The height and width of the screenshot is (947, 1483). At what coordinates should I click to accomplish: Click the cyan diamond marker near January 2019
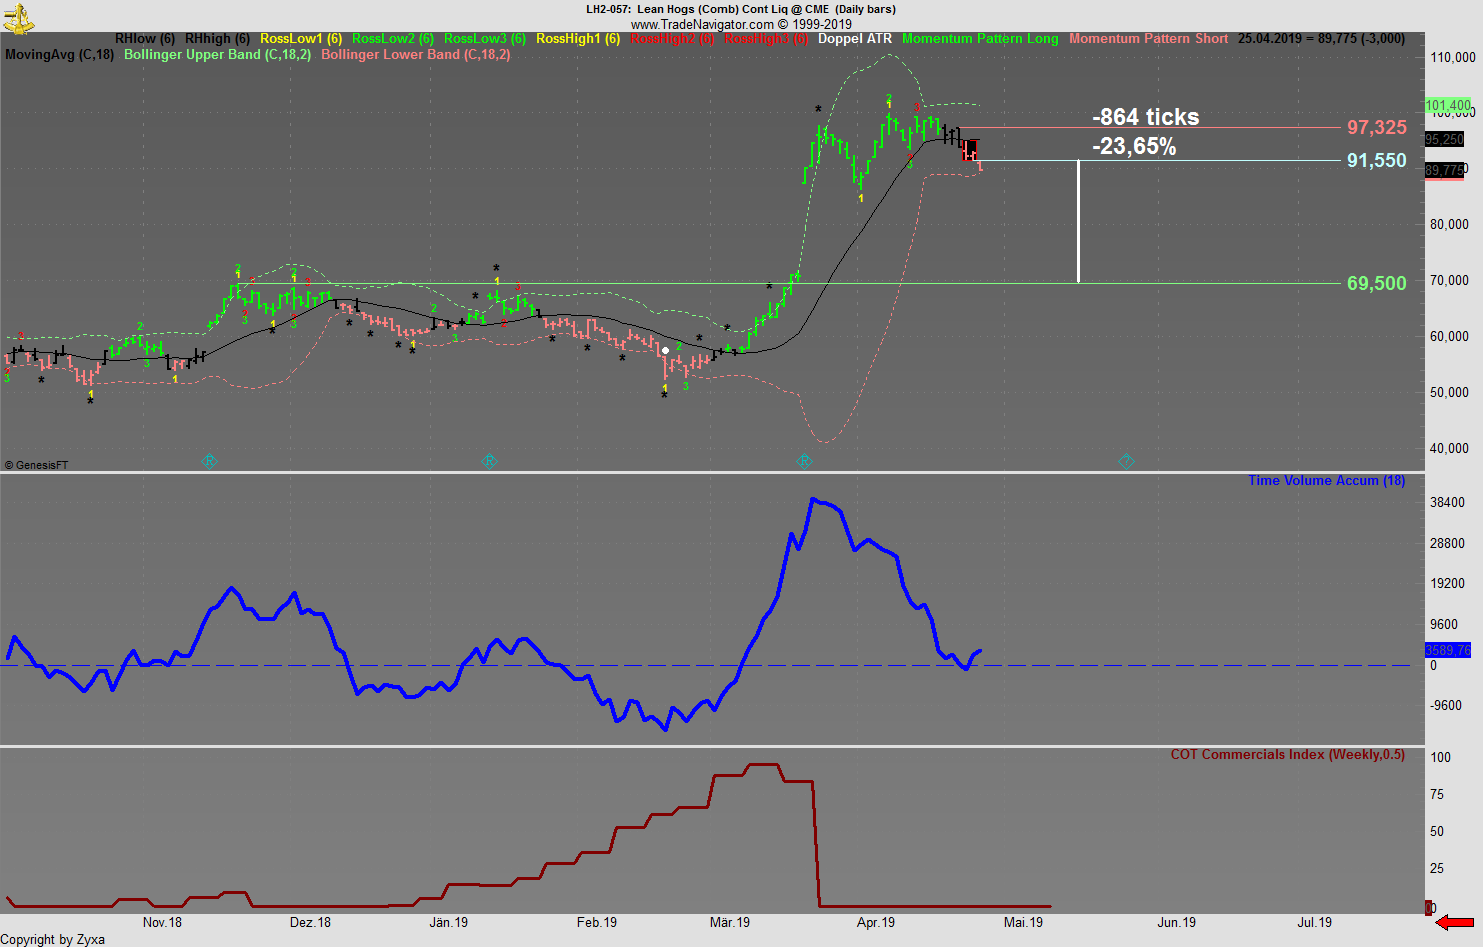(490, 461)
